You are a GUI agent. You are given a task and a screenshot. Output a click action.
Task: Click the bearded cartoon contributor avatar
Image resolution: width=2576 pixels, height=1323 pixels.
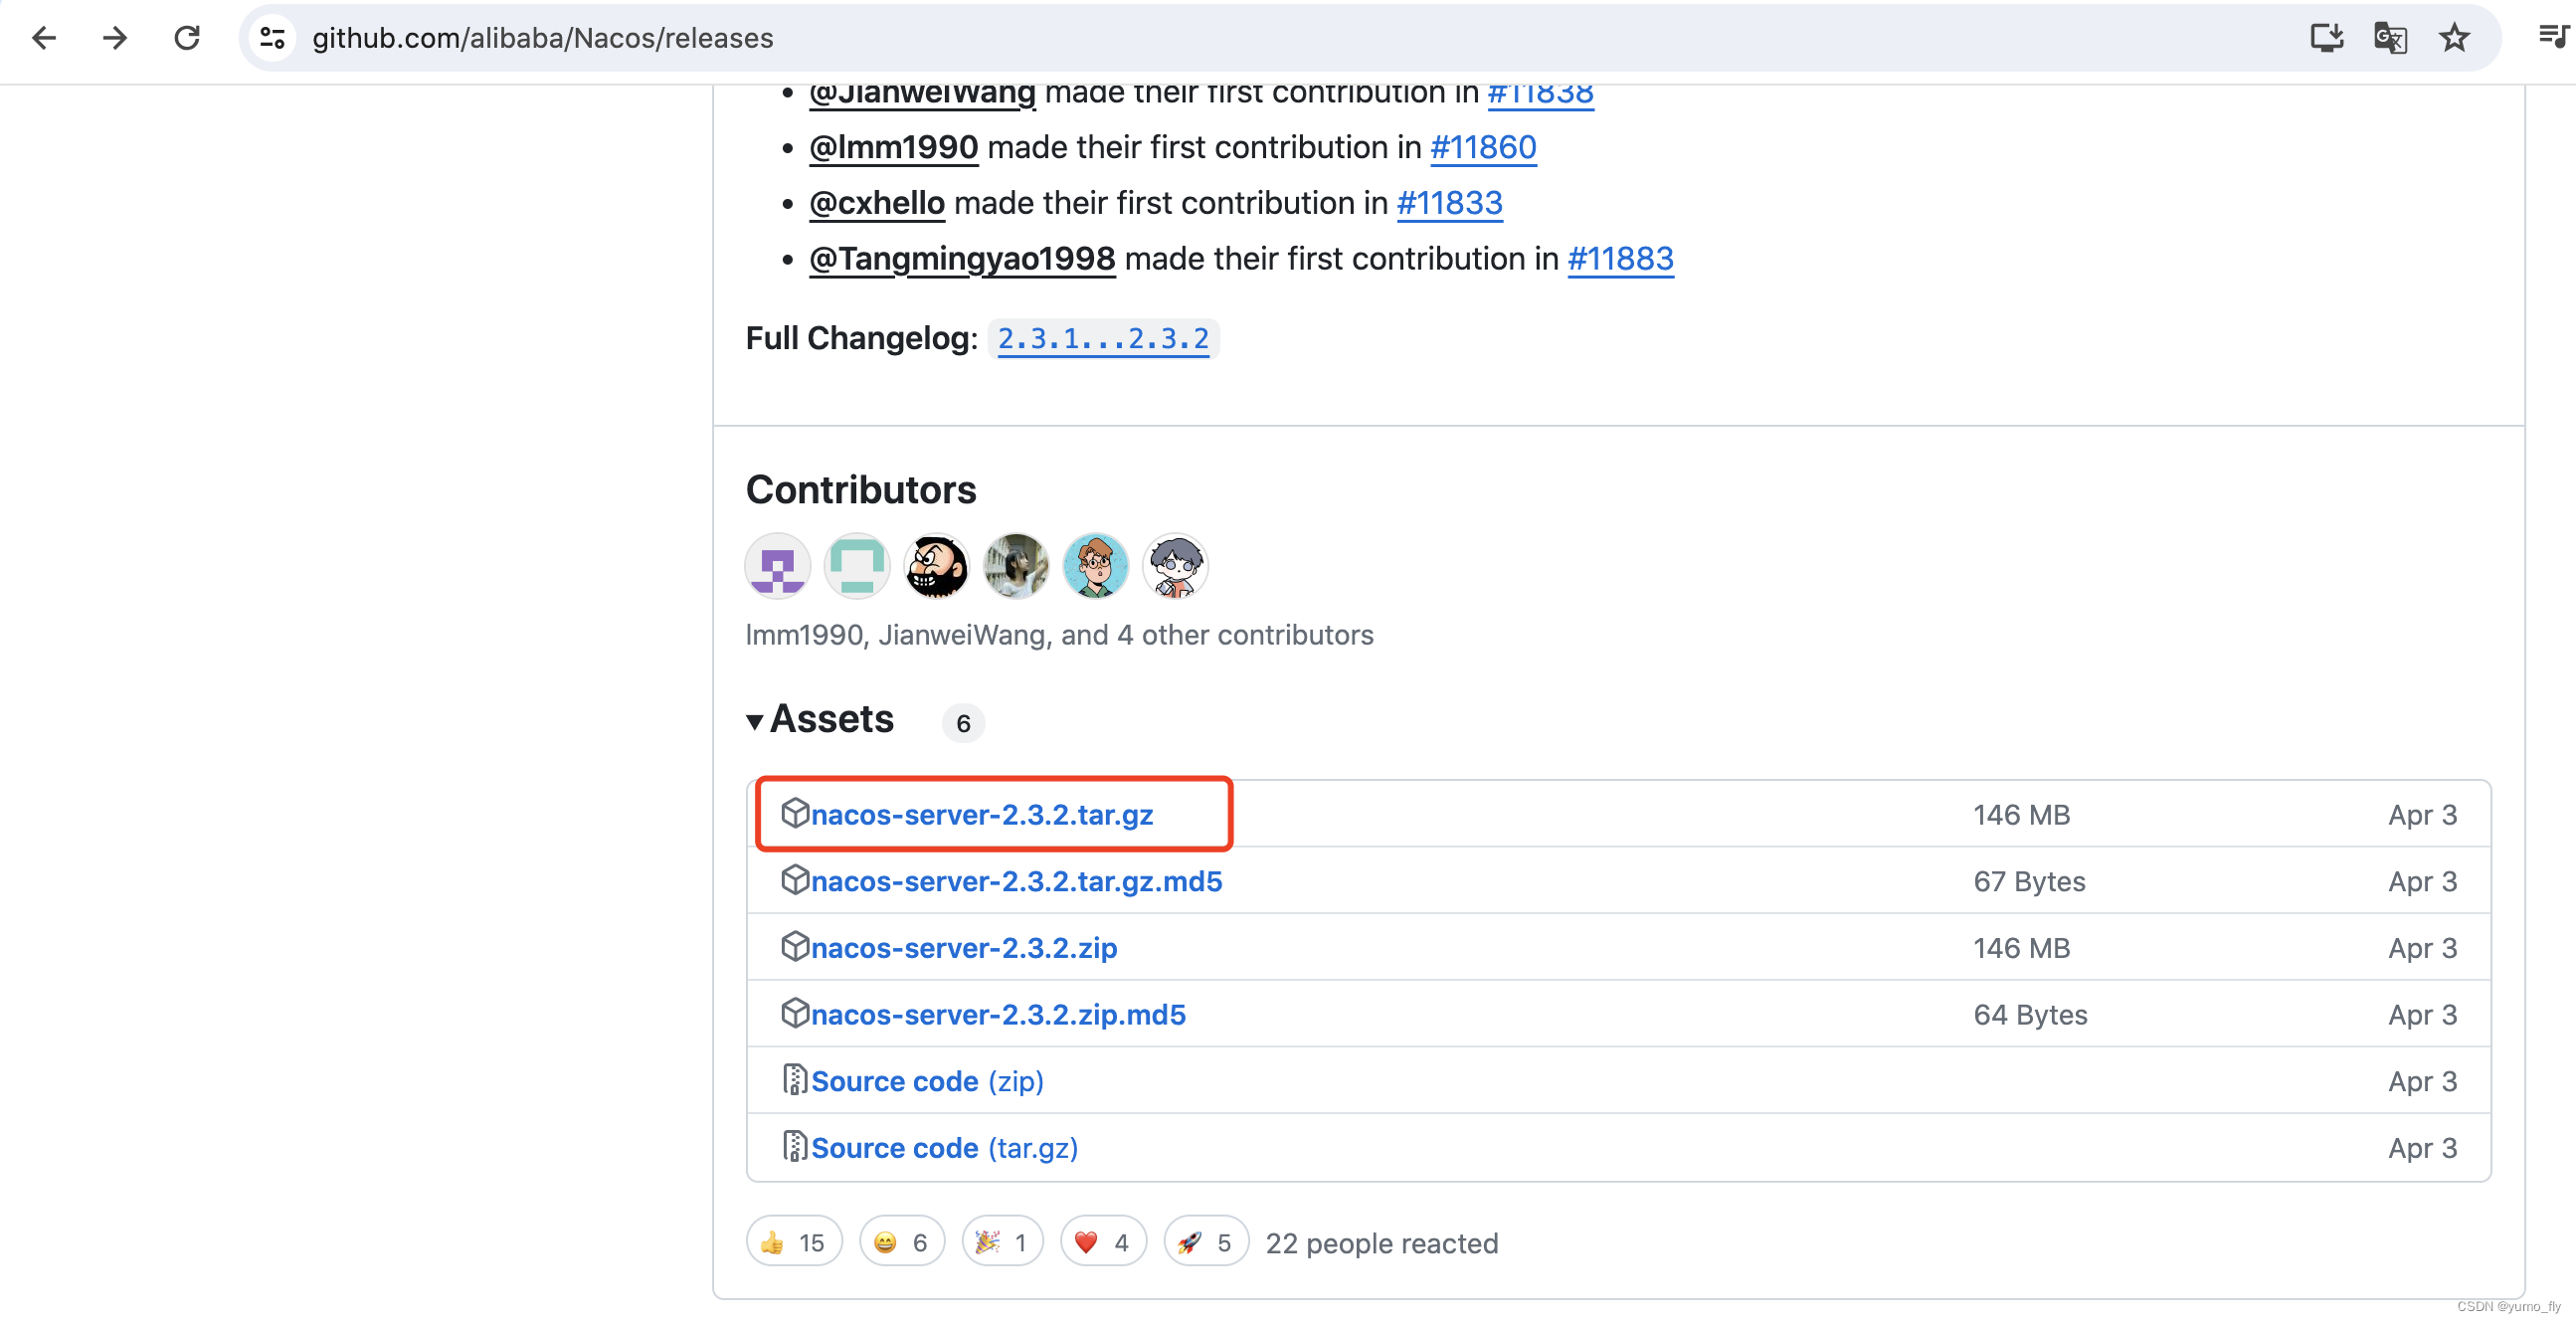[936, 566]
